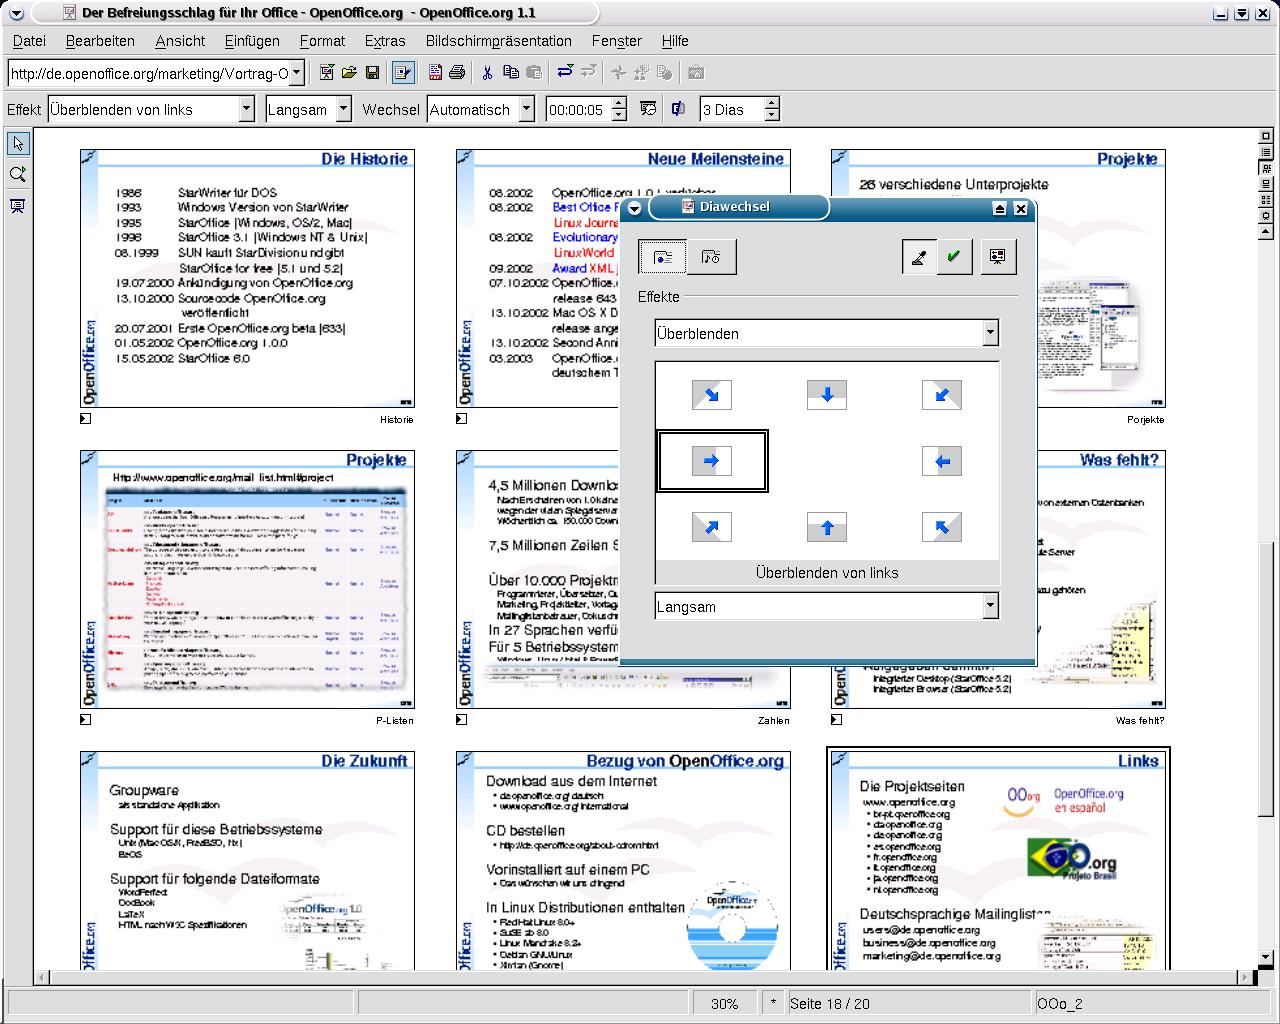The width and height of the screenshot is (1280, 1024).
Task: Open the Bildschirmpräsentation menu
Action: 498,41
